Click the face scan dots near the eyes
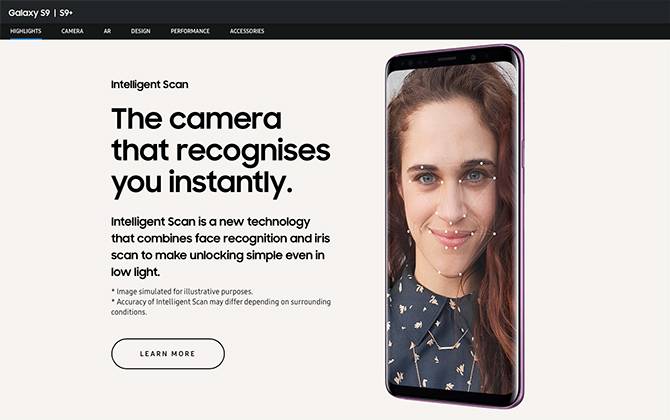This screenshot has width=670, height=420. 452,173
